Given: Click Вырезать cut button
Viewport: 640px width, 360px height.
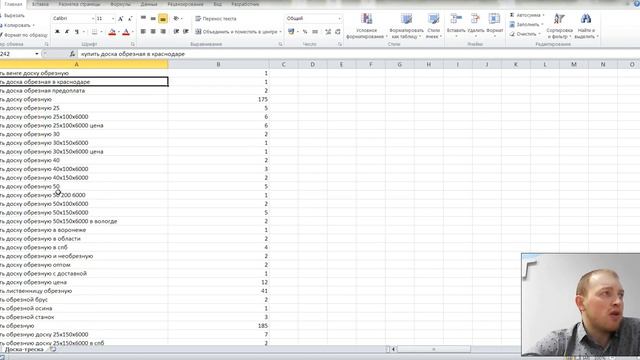Looking at the screenshot, I should pyautogui.click(x=12, y=16).
